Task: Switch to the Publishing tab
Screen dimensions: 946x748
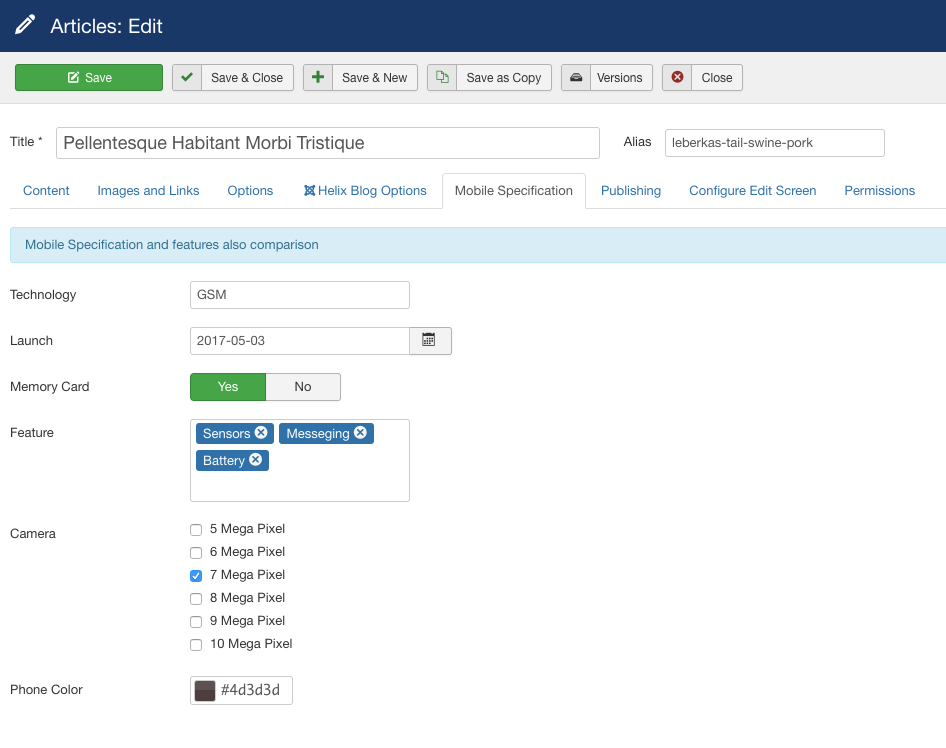Action: coord(631,190)
